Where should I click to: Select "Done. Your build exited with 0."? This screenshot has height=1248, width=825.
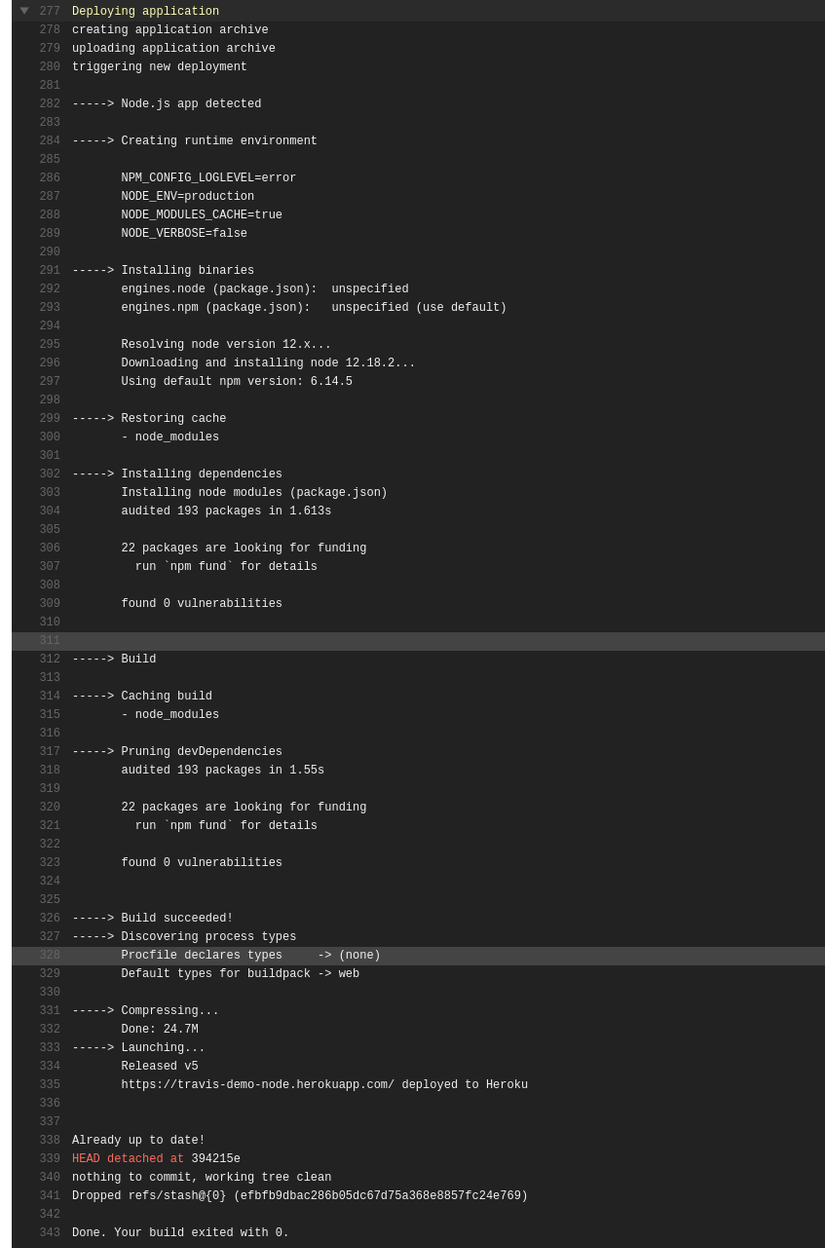(x=180, y=1233)
